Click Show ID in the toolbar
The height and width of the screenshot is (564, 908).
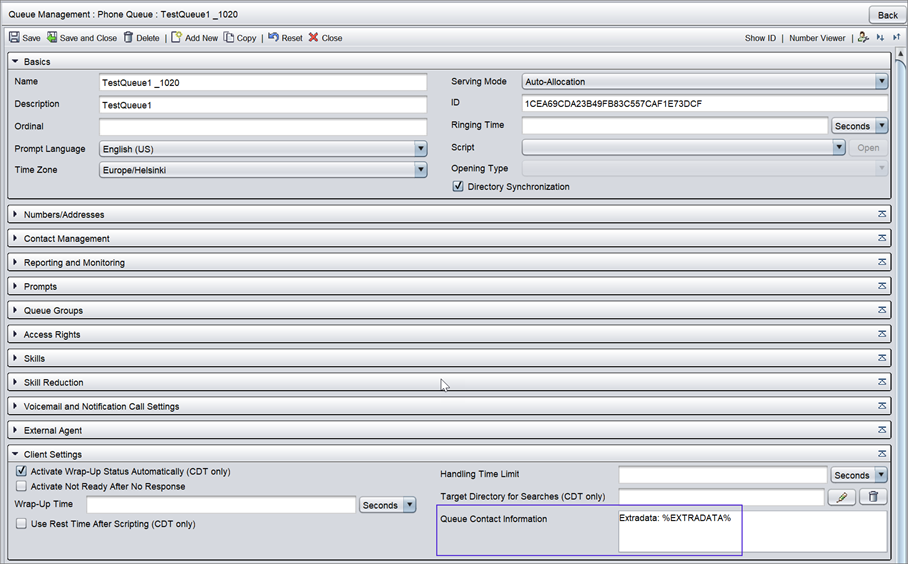760,38
